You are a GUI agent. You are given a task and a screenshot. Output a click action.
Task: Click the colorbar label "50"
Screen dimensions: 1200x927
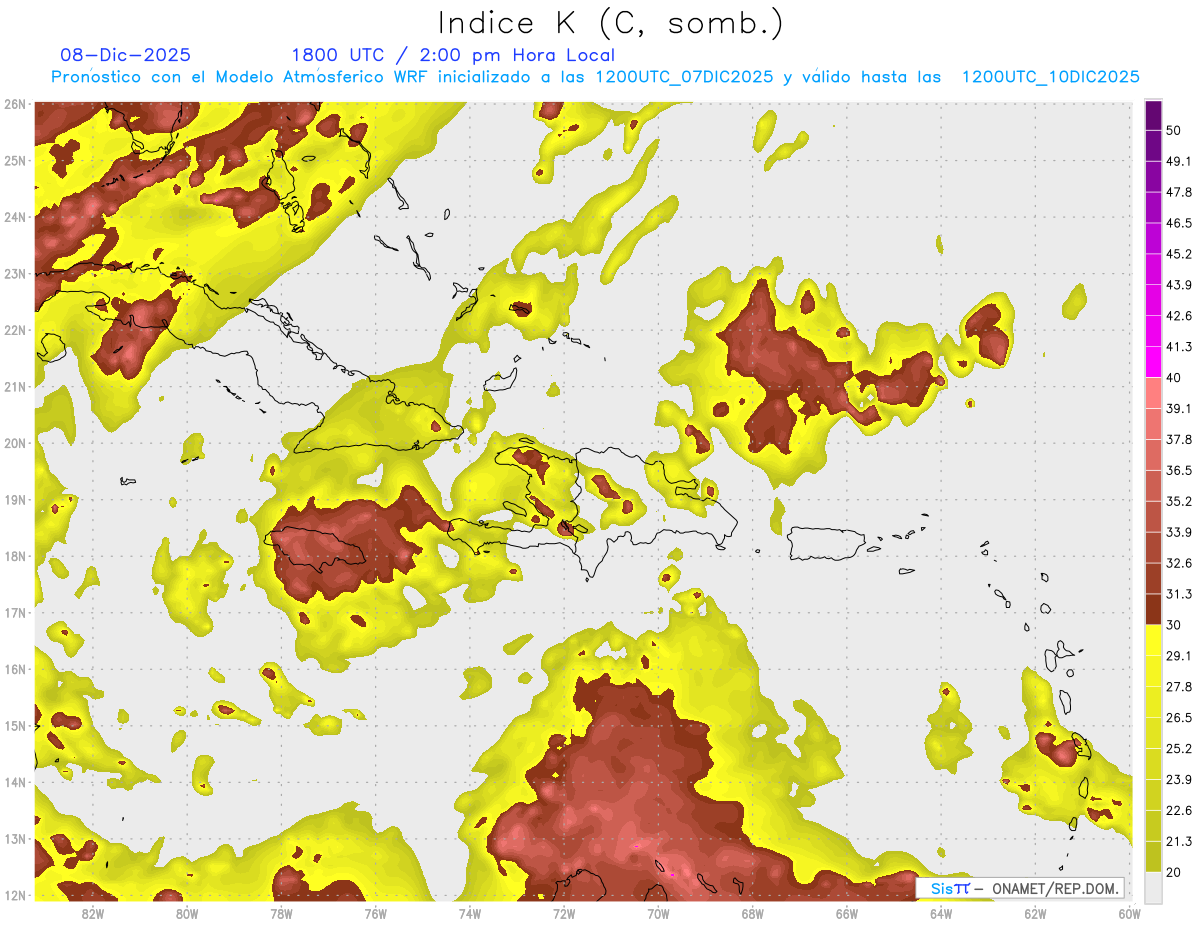(1174, 130)
